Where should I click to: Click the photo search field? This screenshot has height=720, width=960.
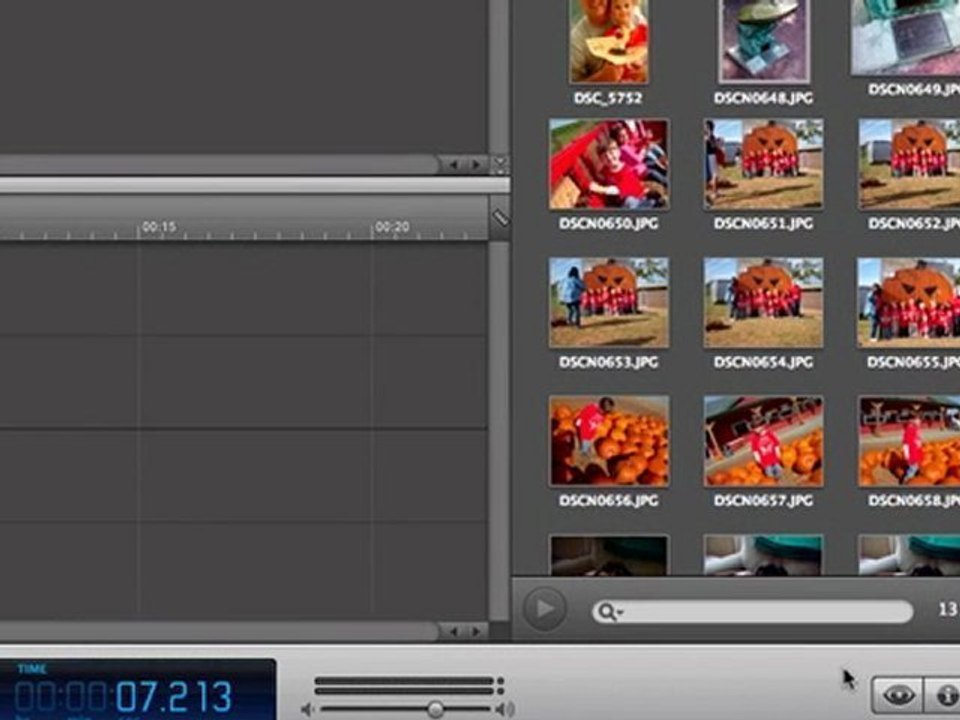(752, 612)
